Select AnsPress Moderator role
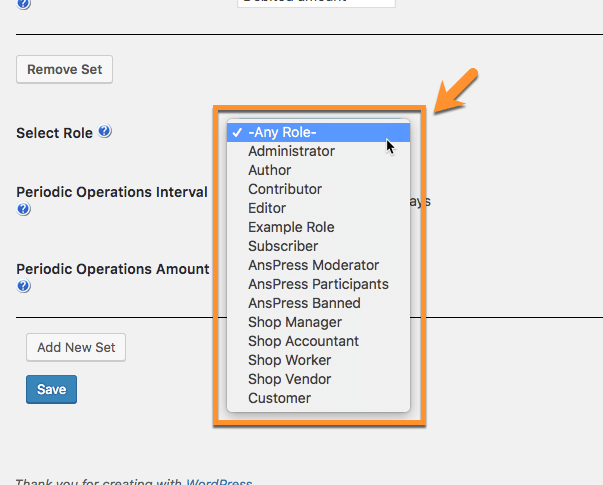Screen dimensions: 603x485 [313, 265]
